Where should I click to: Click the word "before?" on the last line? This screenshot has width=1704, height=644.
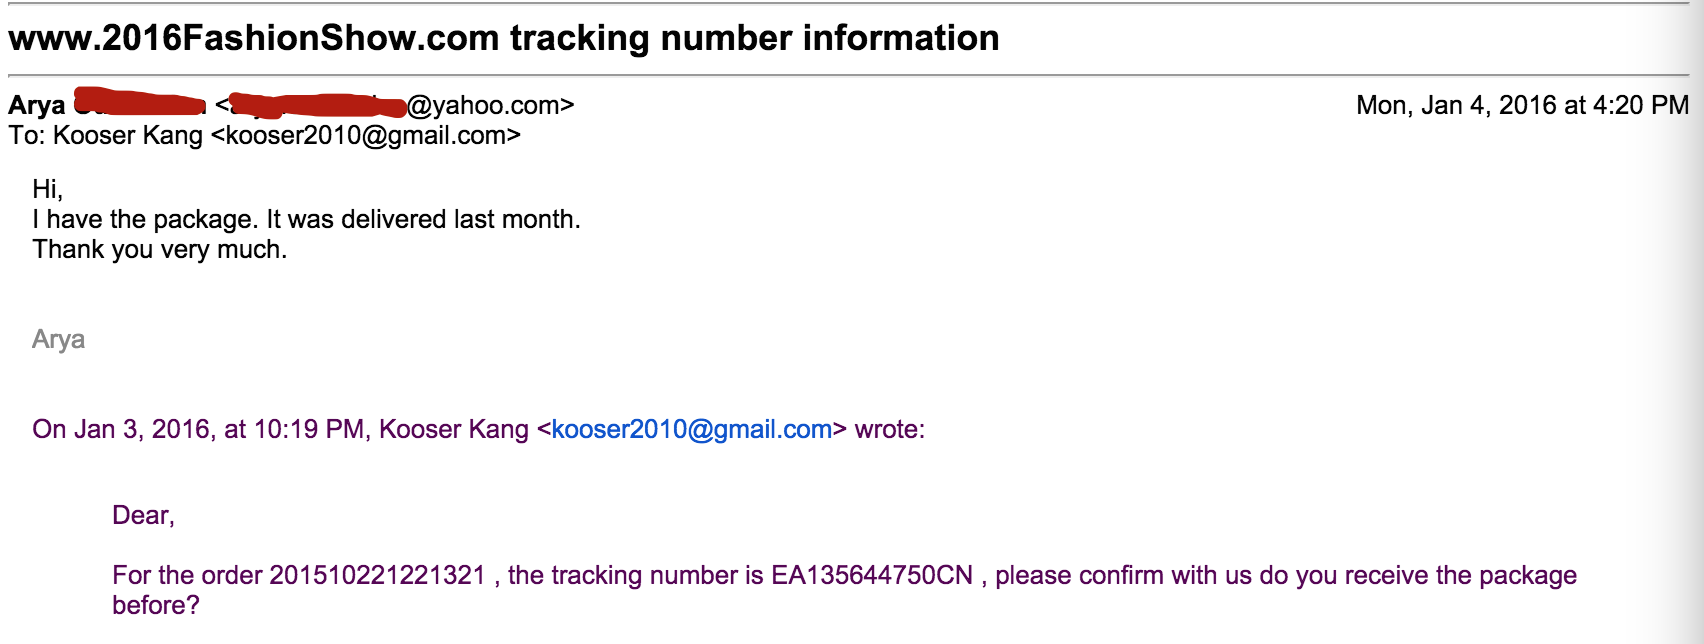(155, 605)
